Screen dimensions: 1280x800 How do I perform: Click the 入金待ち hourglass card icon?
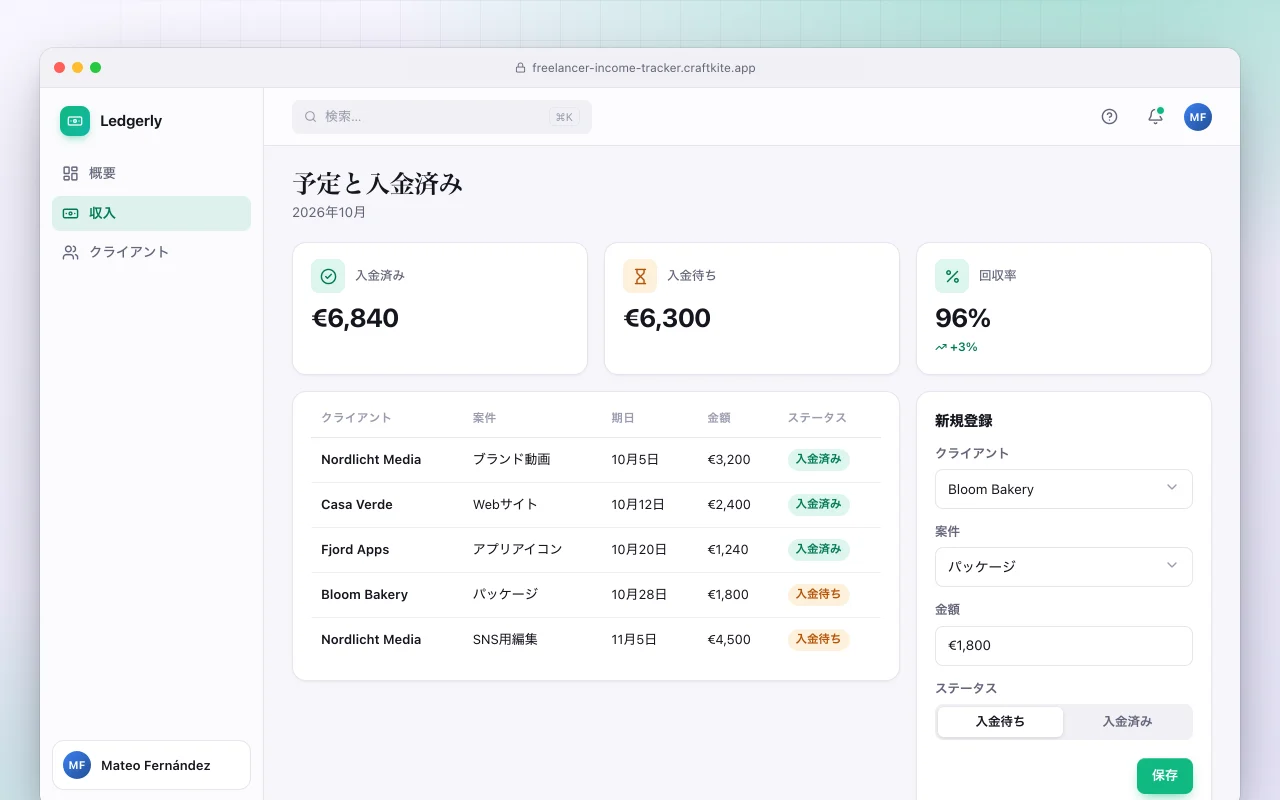pyautogui.click(x=640, y=276)
